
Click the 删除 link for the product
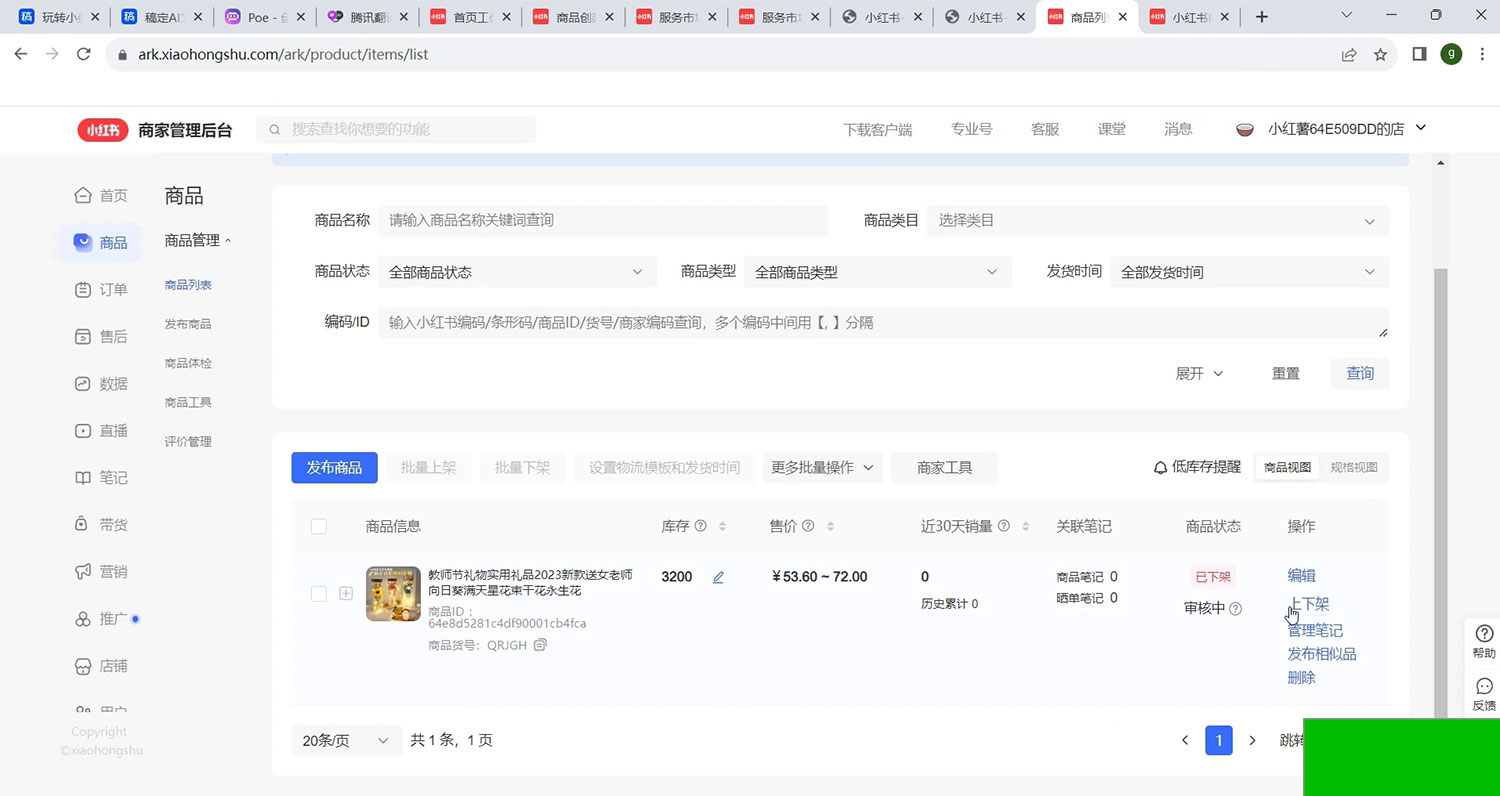pyautogui.click(x=1301, y=678)
